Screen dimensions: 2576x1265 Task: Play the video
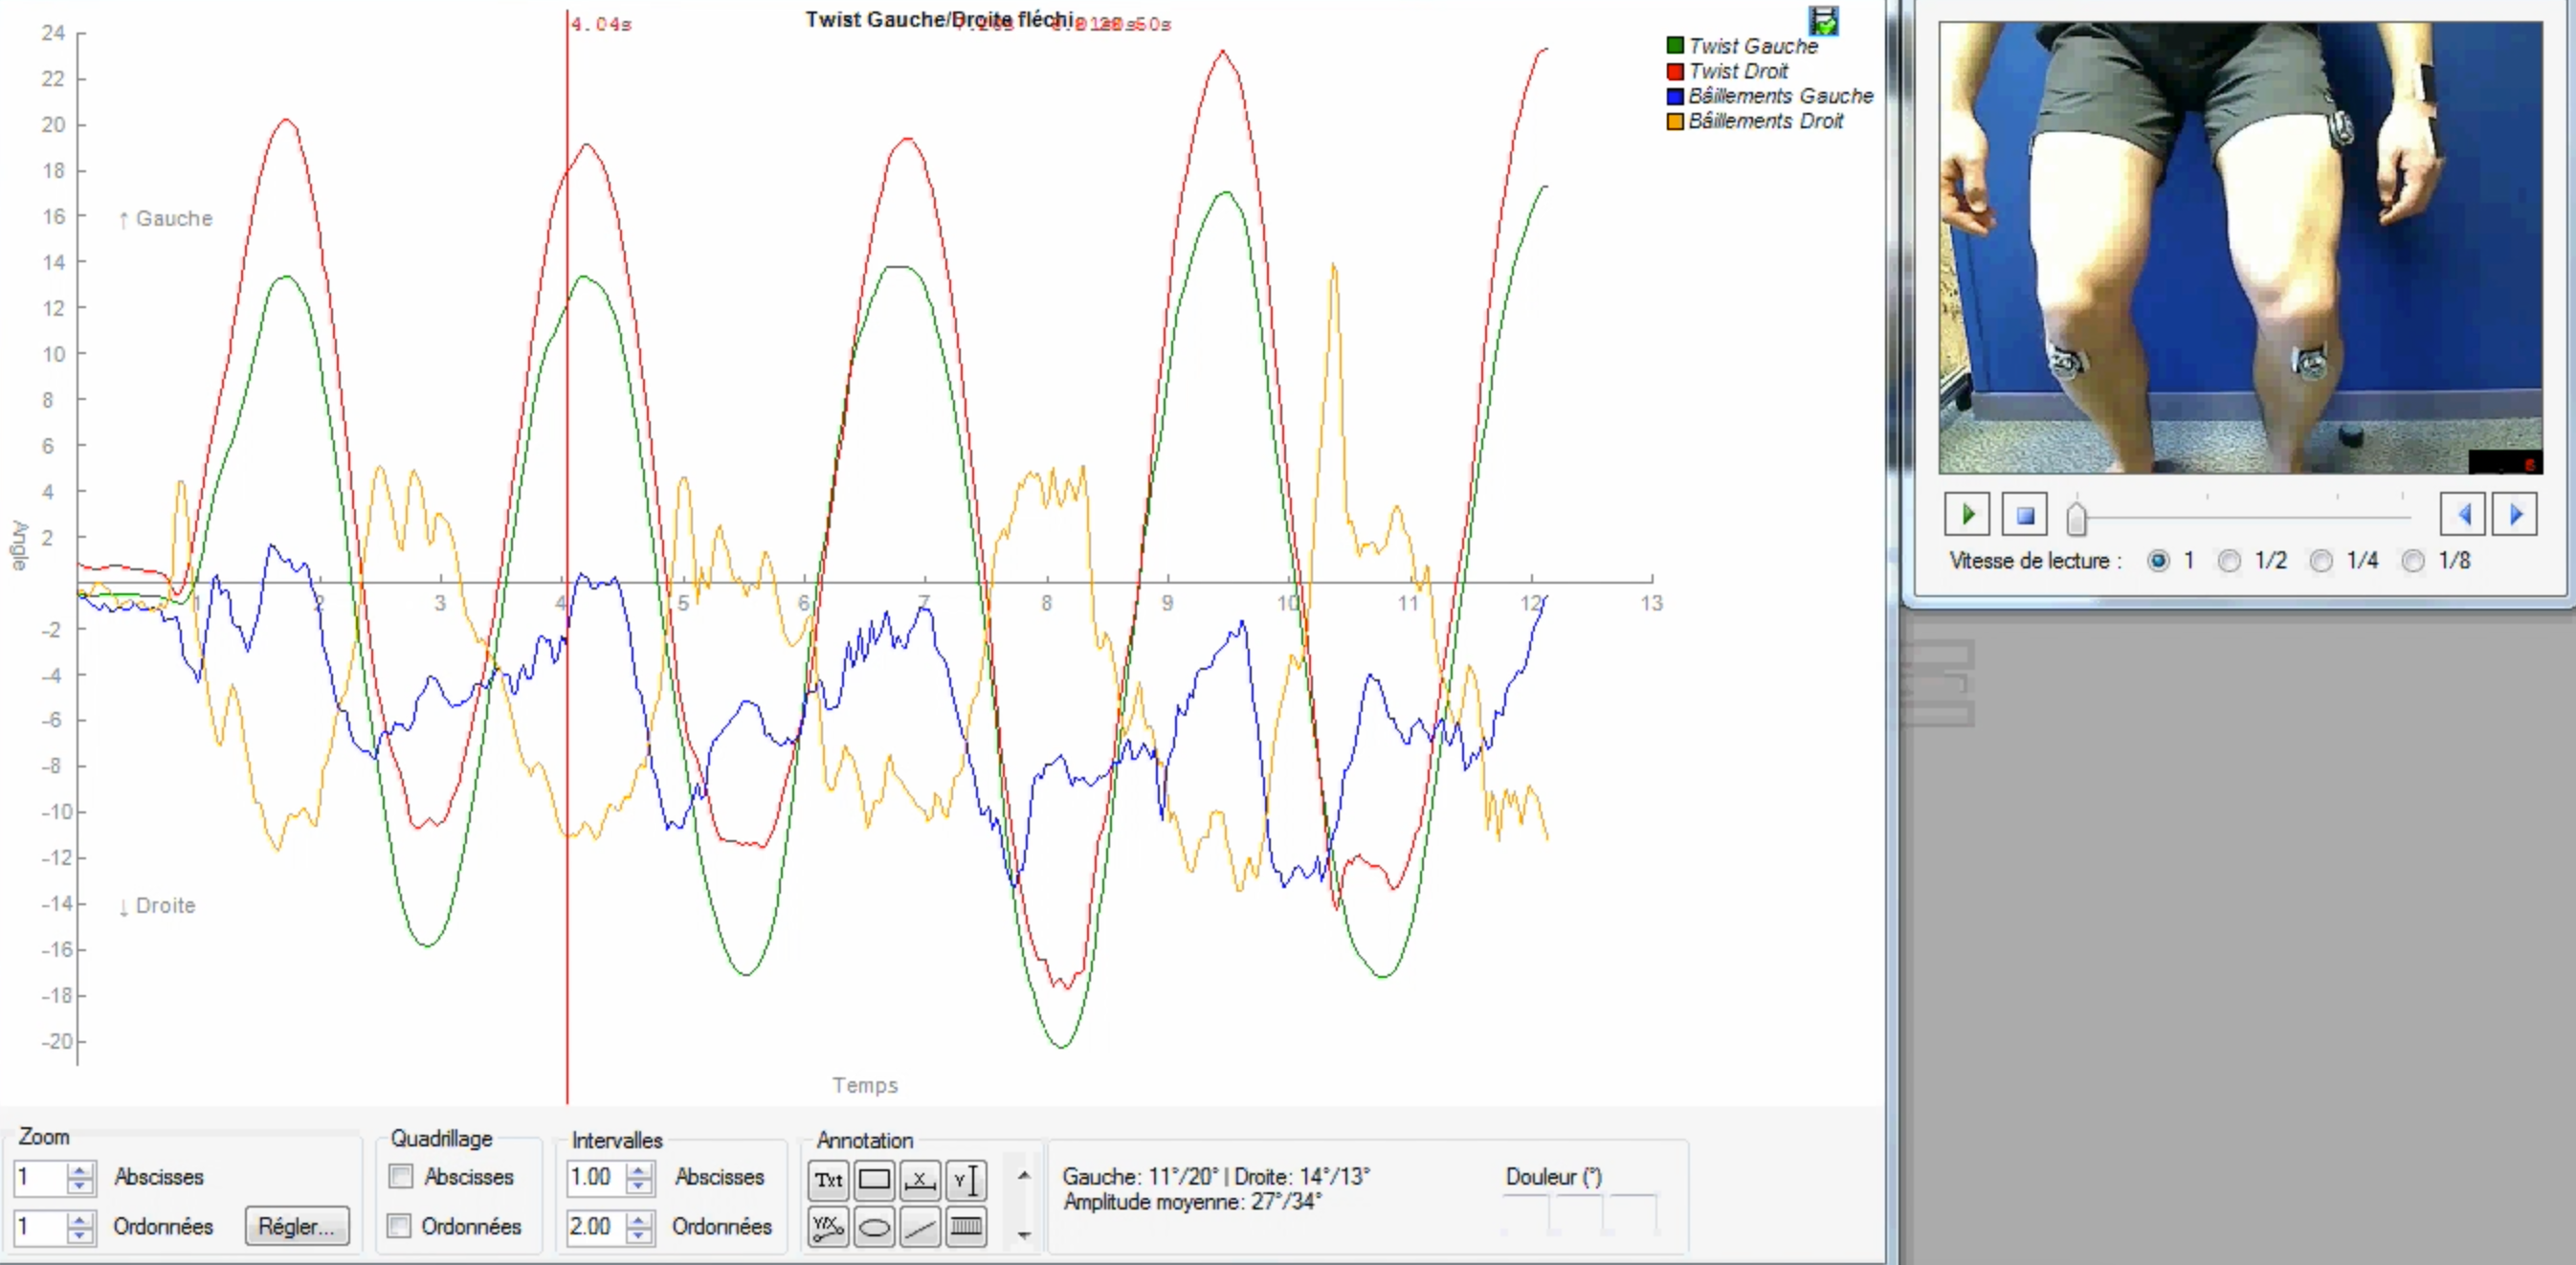tap(1967, 515)
